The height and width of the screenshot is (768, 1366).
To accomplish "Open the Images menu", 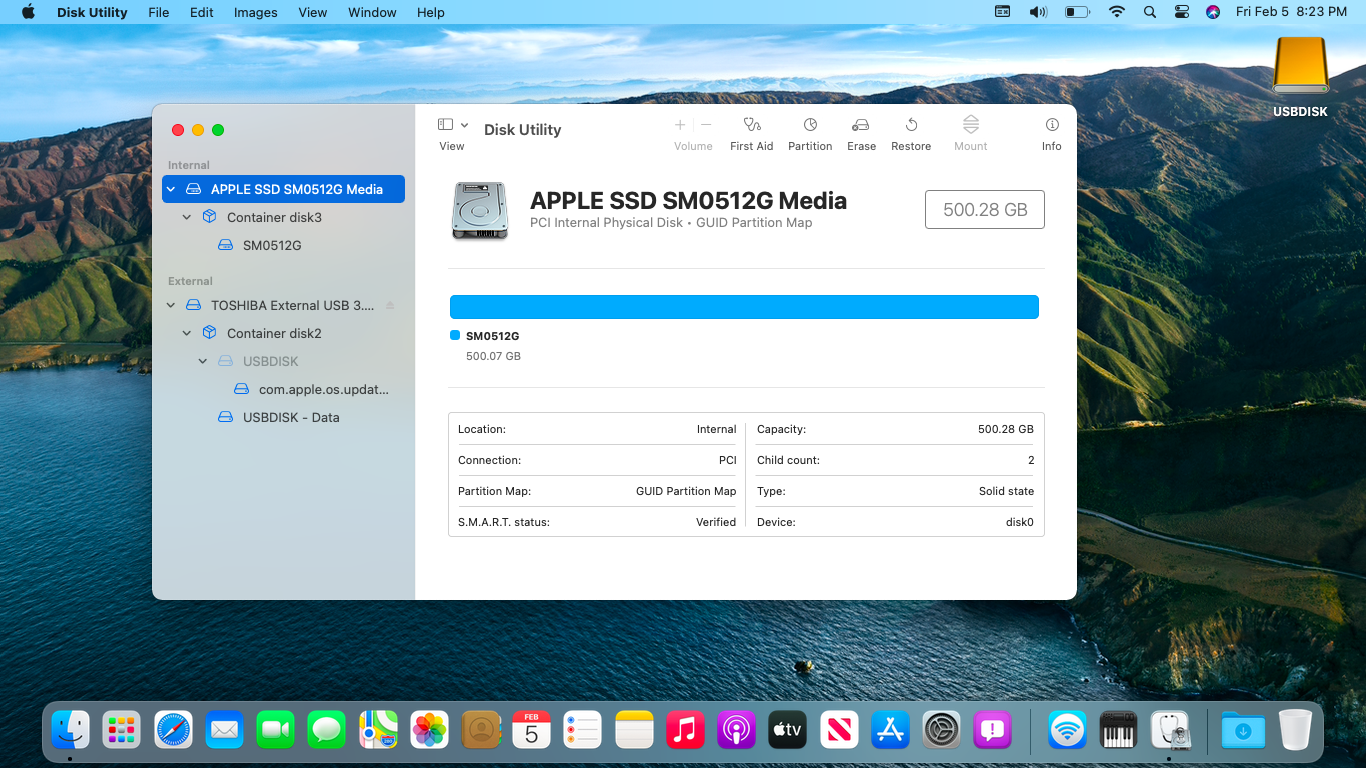I will pos(256,12).
